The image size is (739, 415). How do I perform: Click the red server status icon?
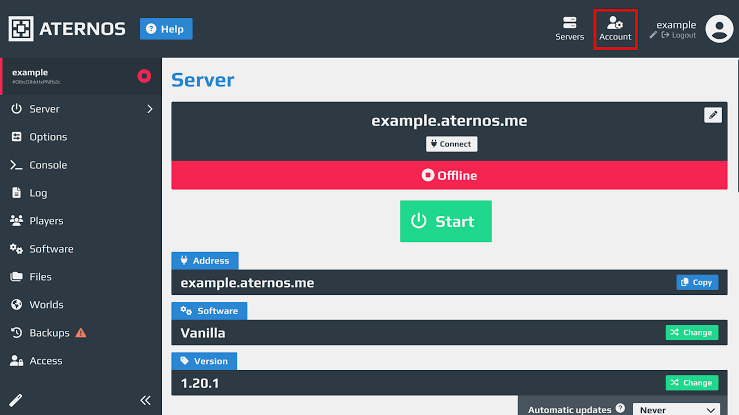tap(144, 76)
